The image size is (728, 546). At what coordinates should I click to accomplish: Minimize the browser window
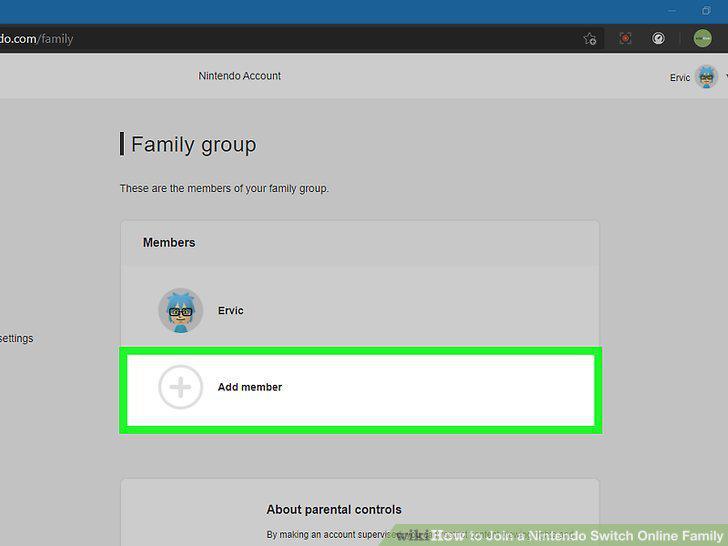pos(672,11)
